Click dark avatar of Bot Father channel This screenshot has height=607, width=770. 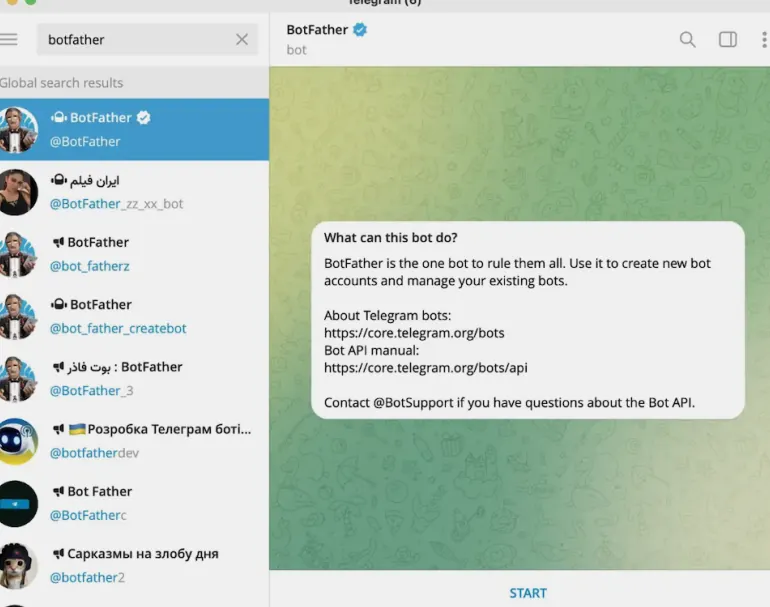[x=18, y=504]
